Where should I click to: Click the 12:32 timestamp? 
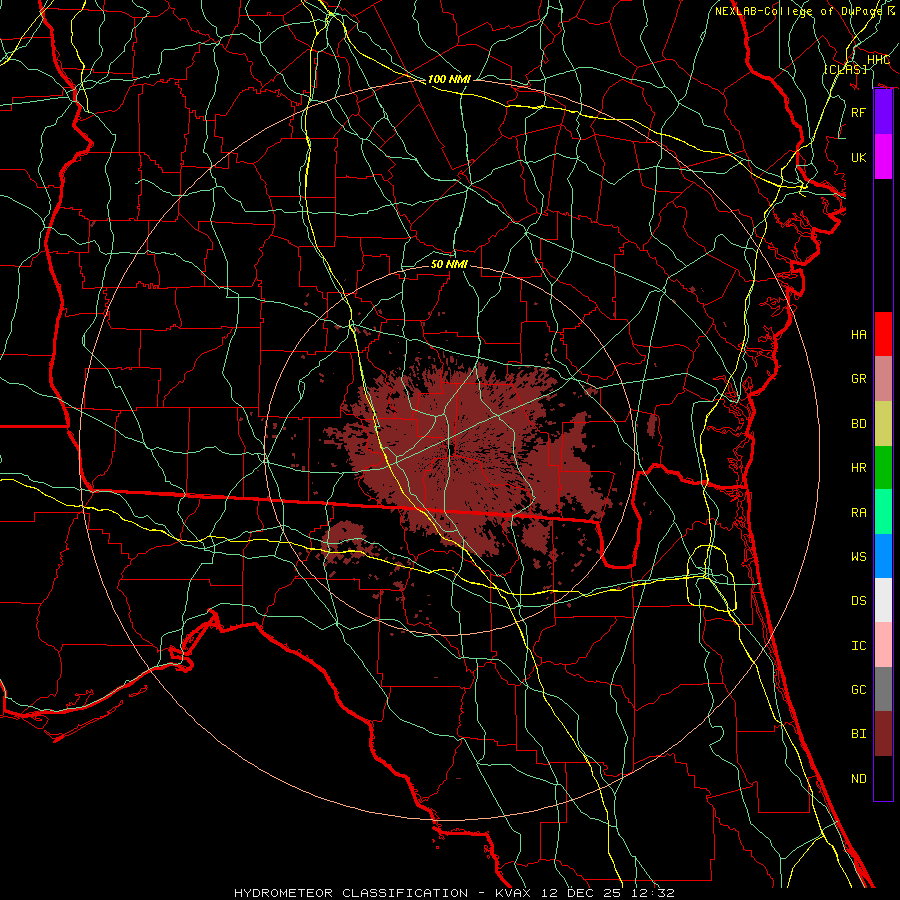pyautogui.click(x=653, y=893)
